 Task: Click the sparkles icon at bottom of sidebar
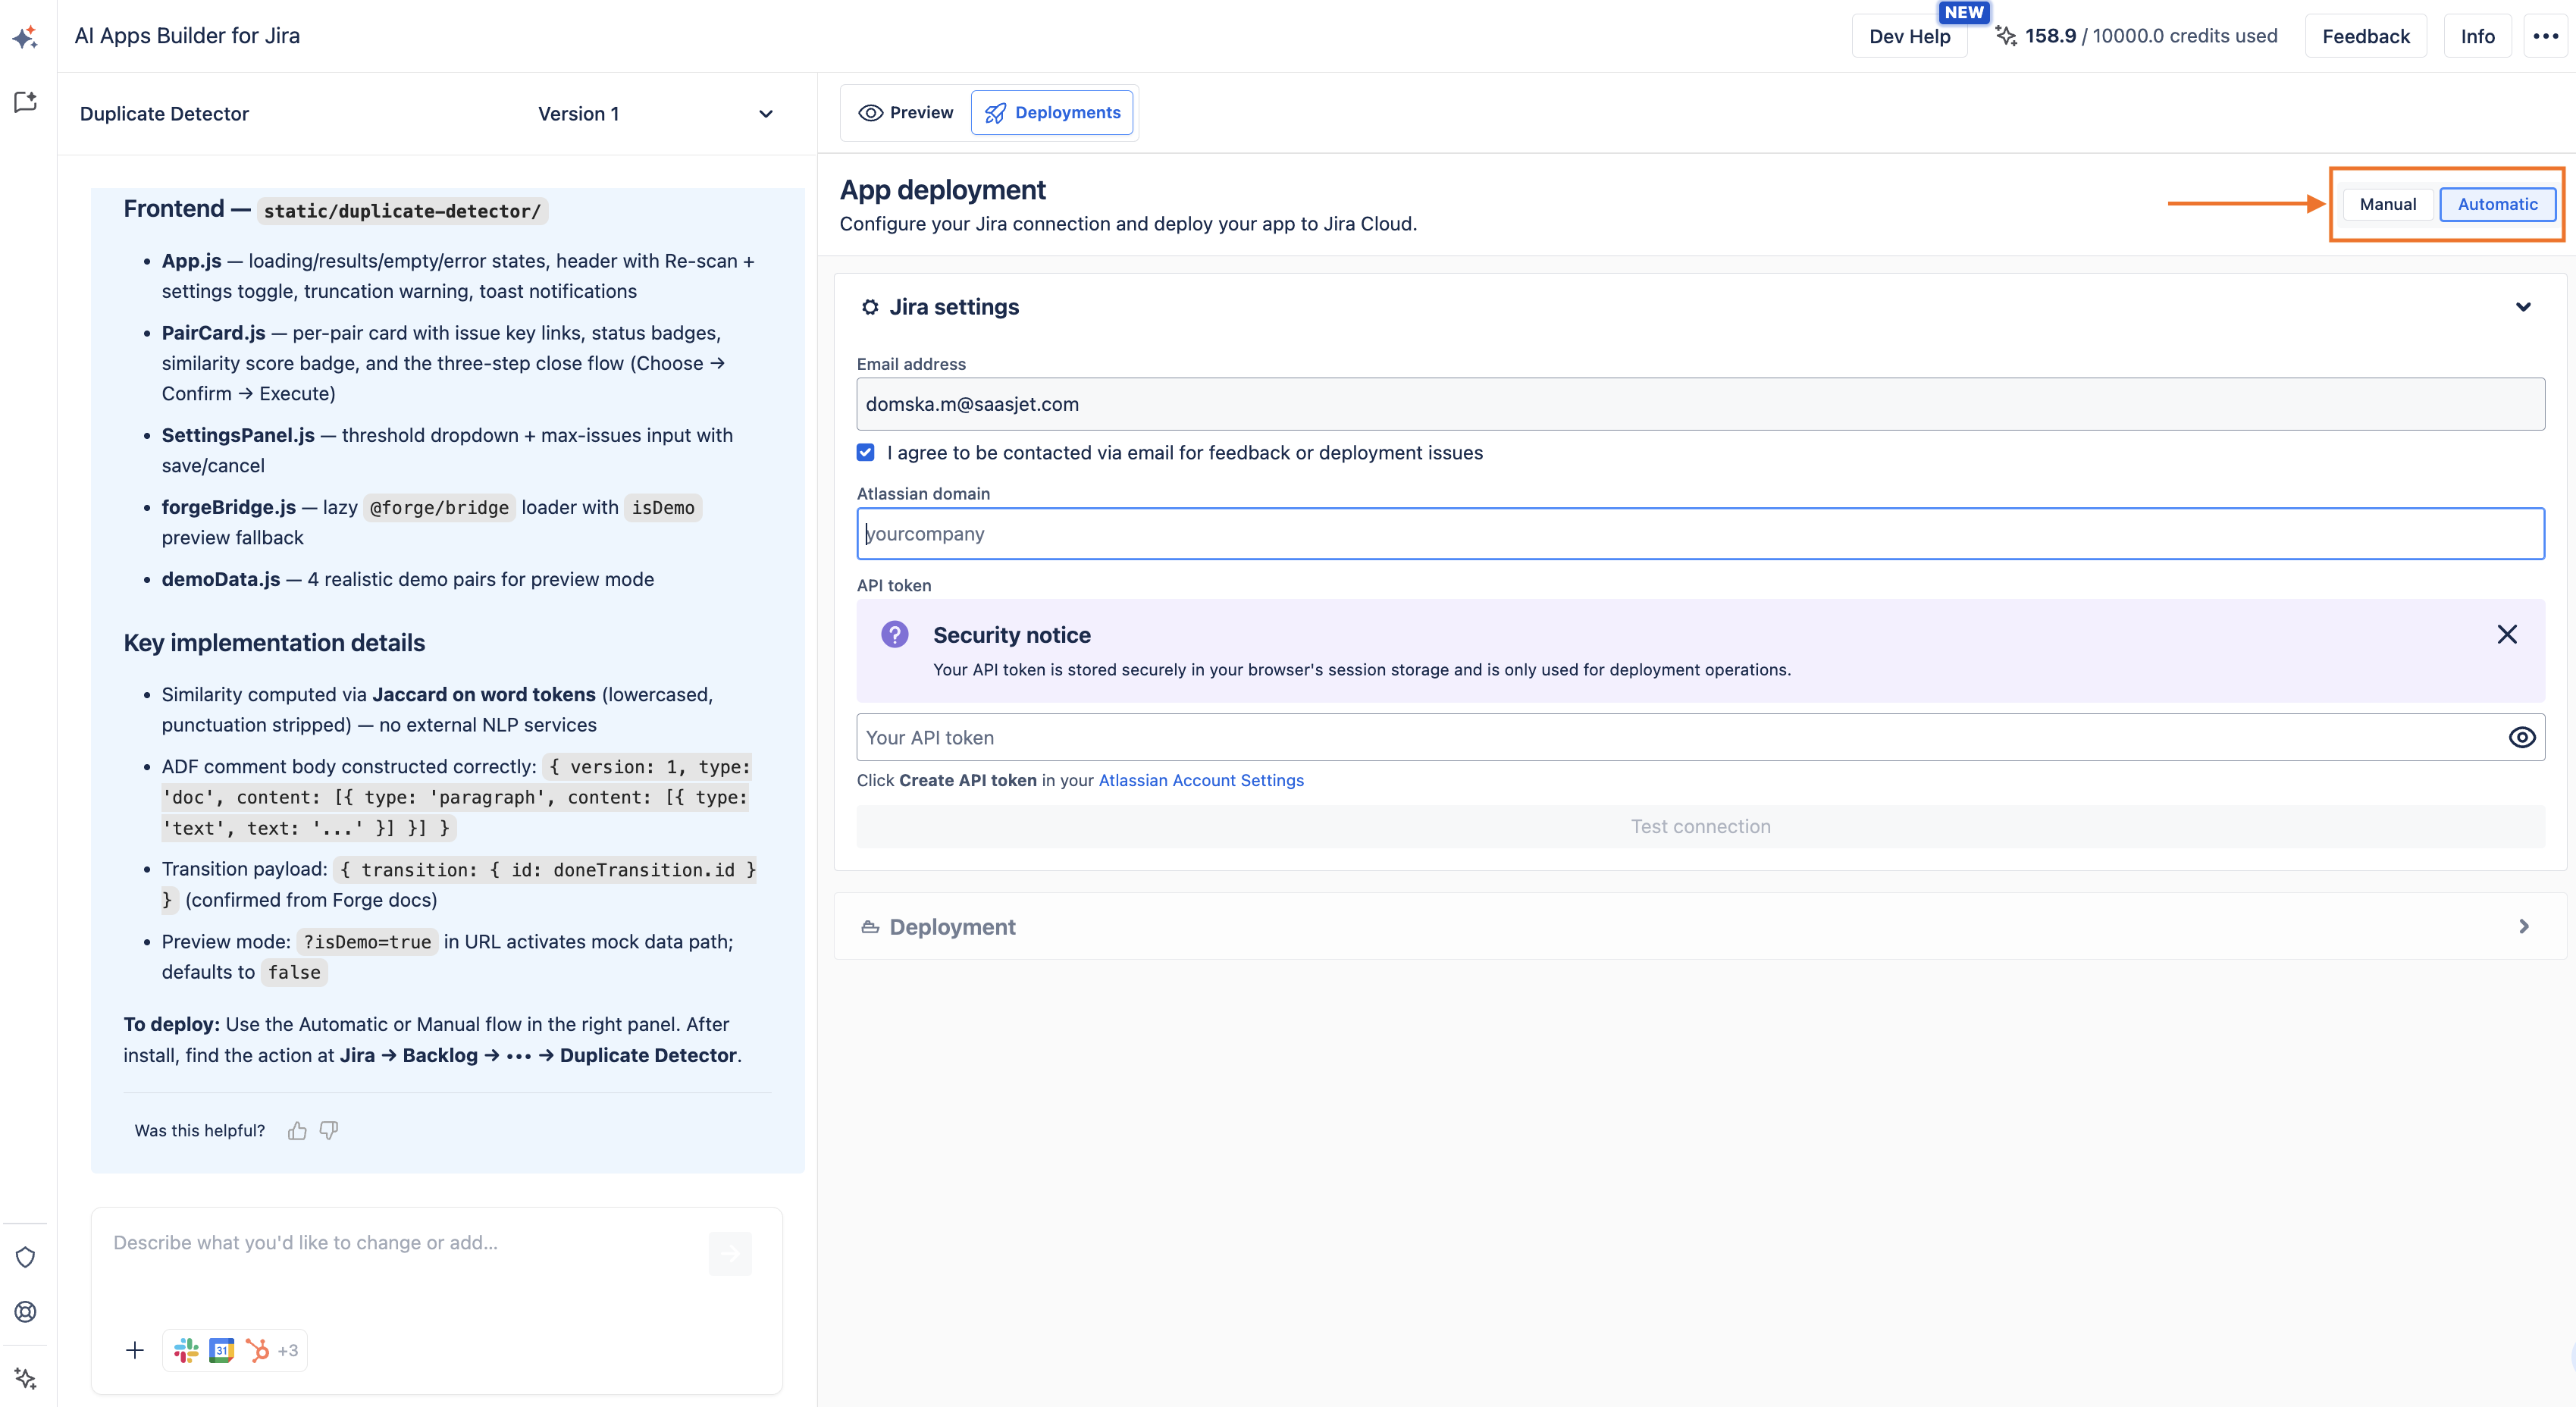[25, 1378]
